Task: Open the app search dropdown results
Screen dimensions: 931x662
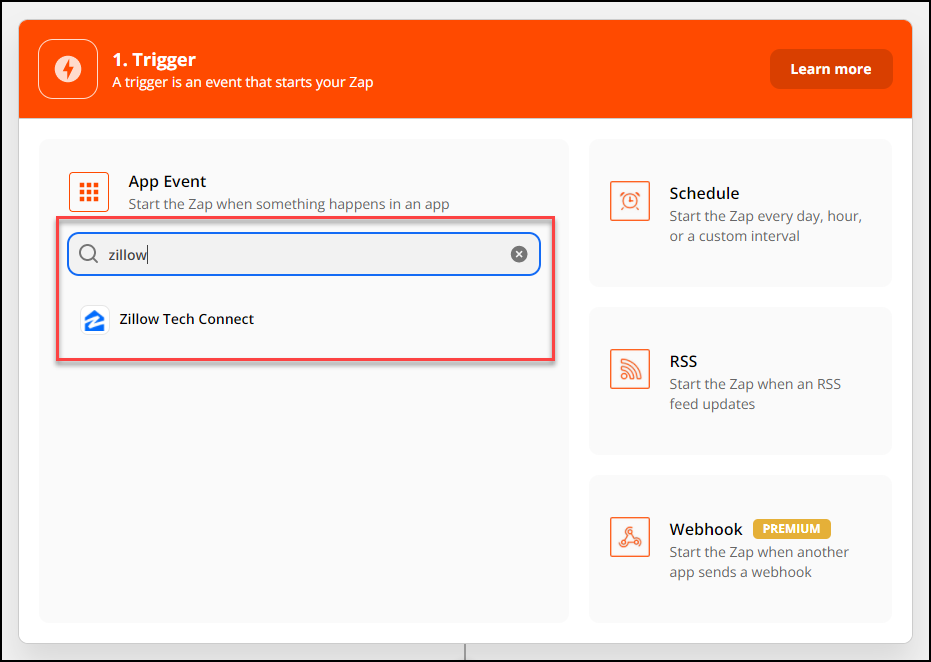Action: pyautogui.click(x=300, y=320)
